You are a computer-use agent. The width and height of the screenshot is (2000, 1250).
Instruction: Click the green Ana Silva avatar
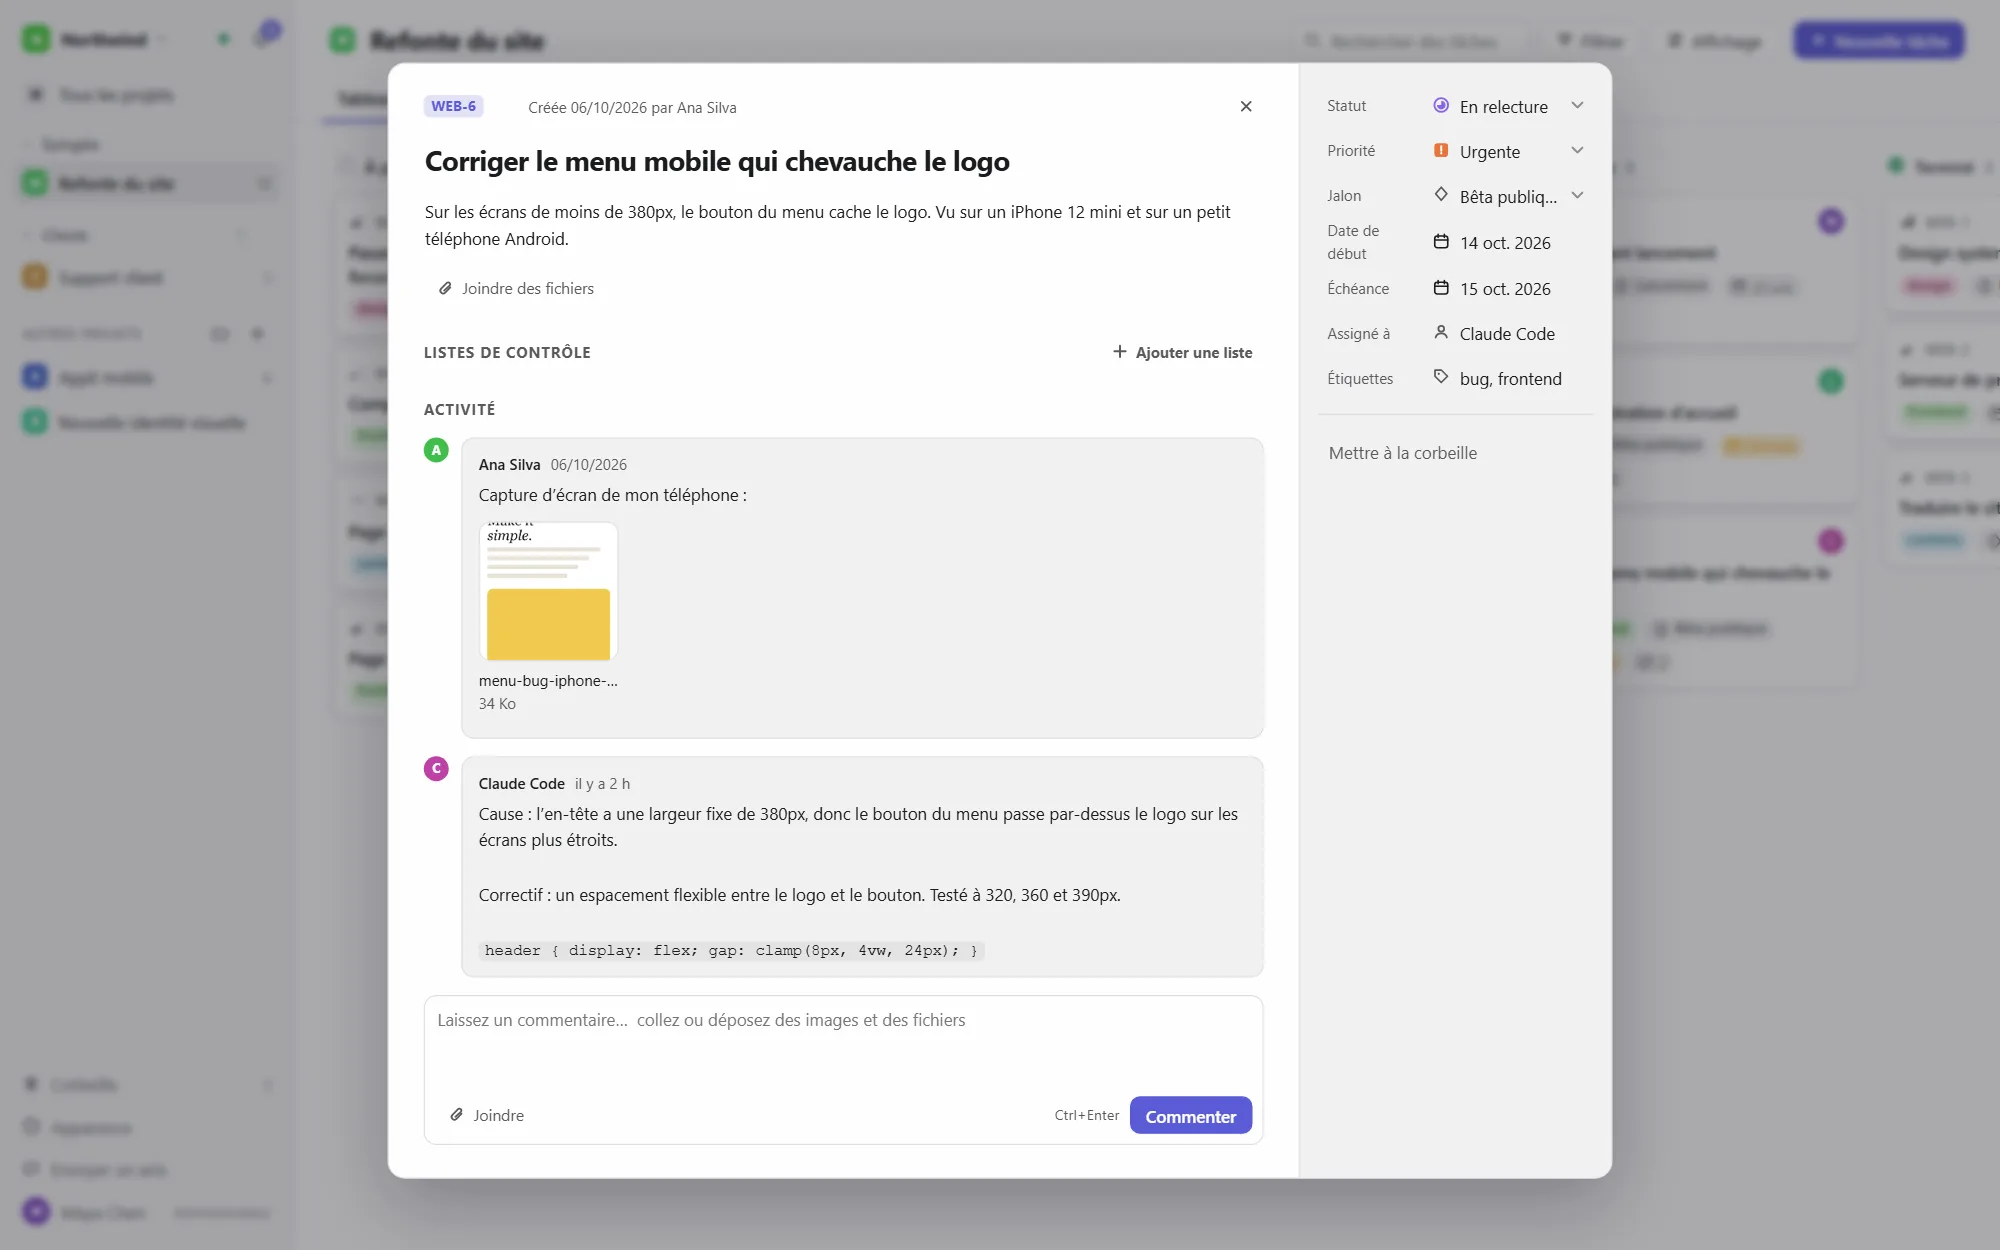(436, 450)
